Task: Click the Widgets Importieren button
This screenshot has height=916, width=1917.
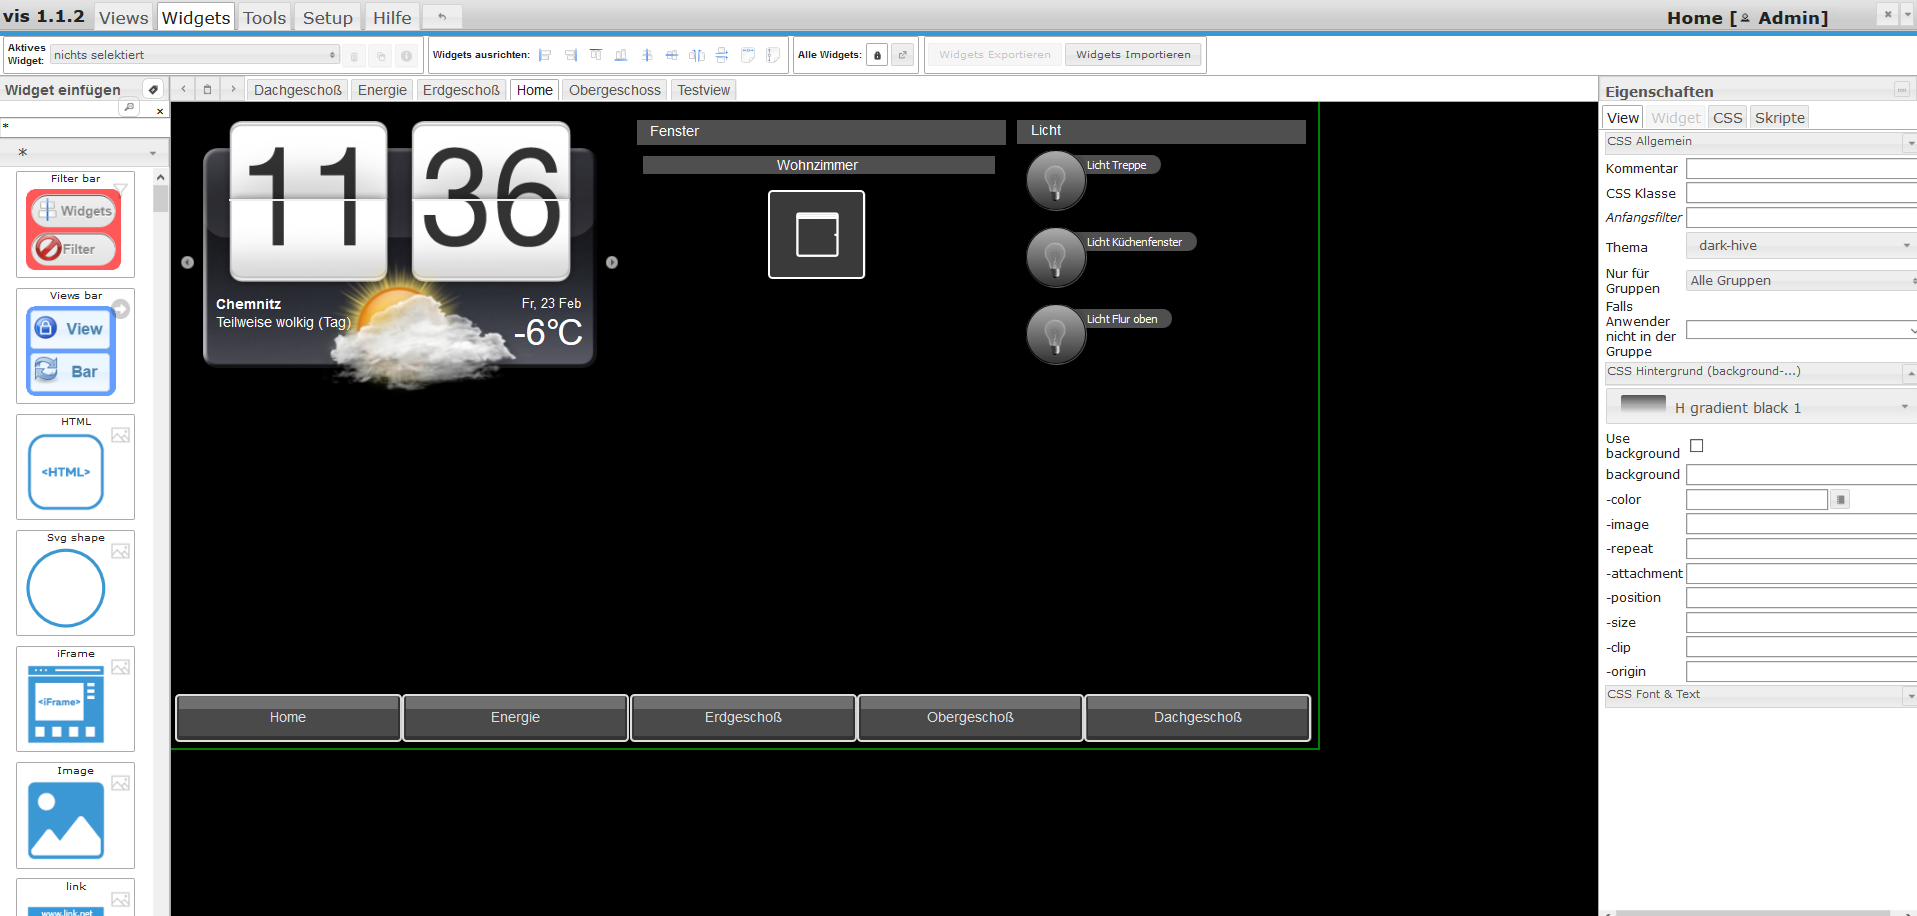Action: tap(1133, 55)
